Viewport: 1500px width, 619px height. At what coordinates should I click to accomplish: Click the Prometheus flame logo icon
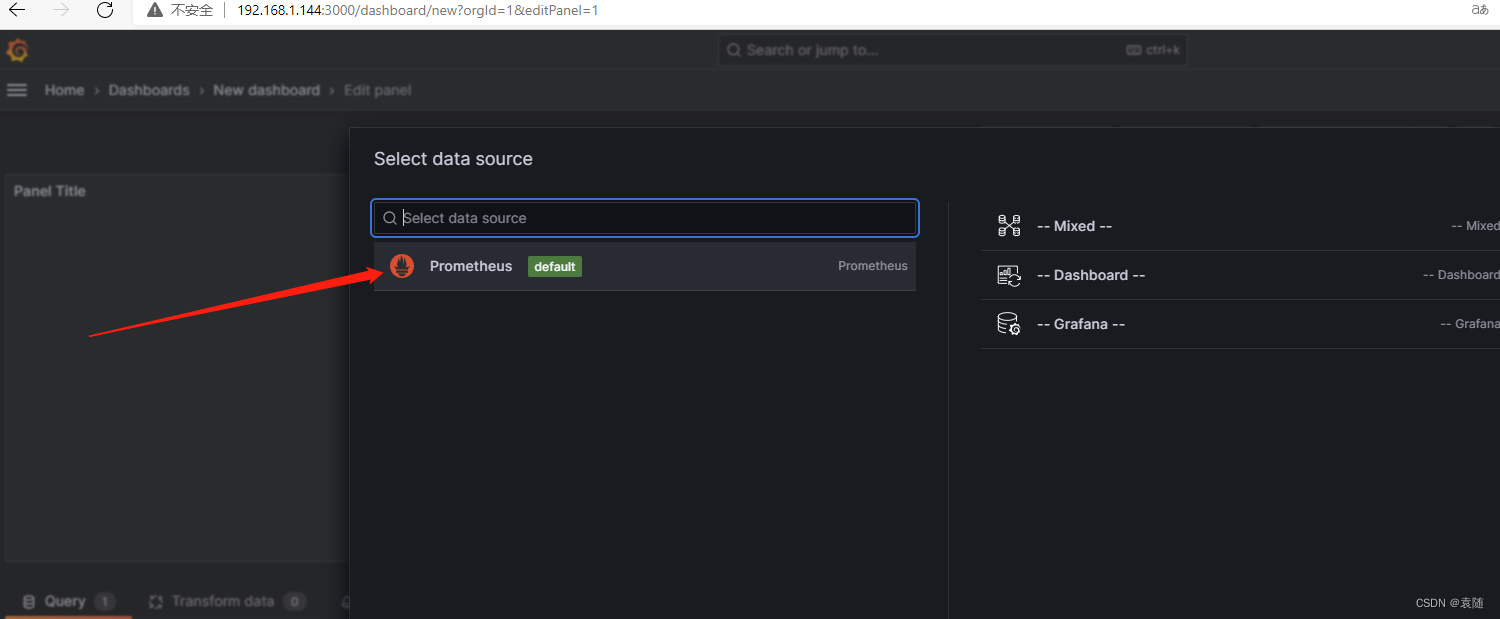[x=402, y=266]
